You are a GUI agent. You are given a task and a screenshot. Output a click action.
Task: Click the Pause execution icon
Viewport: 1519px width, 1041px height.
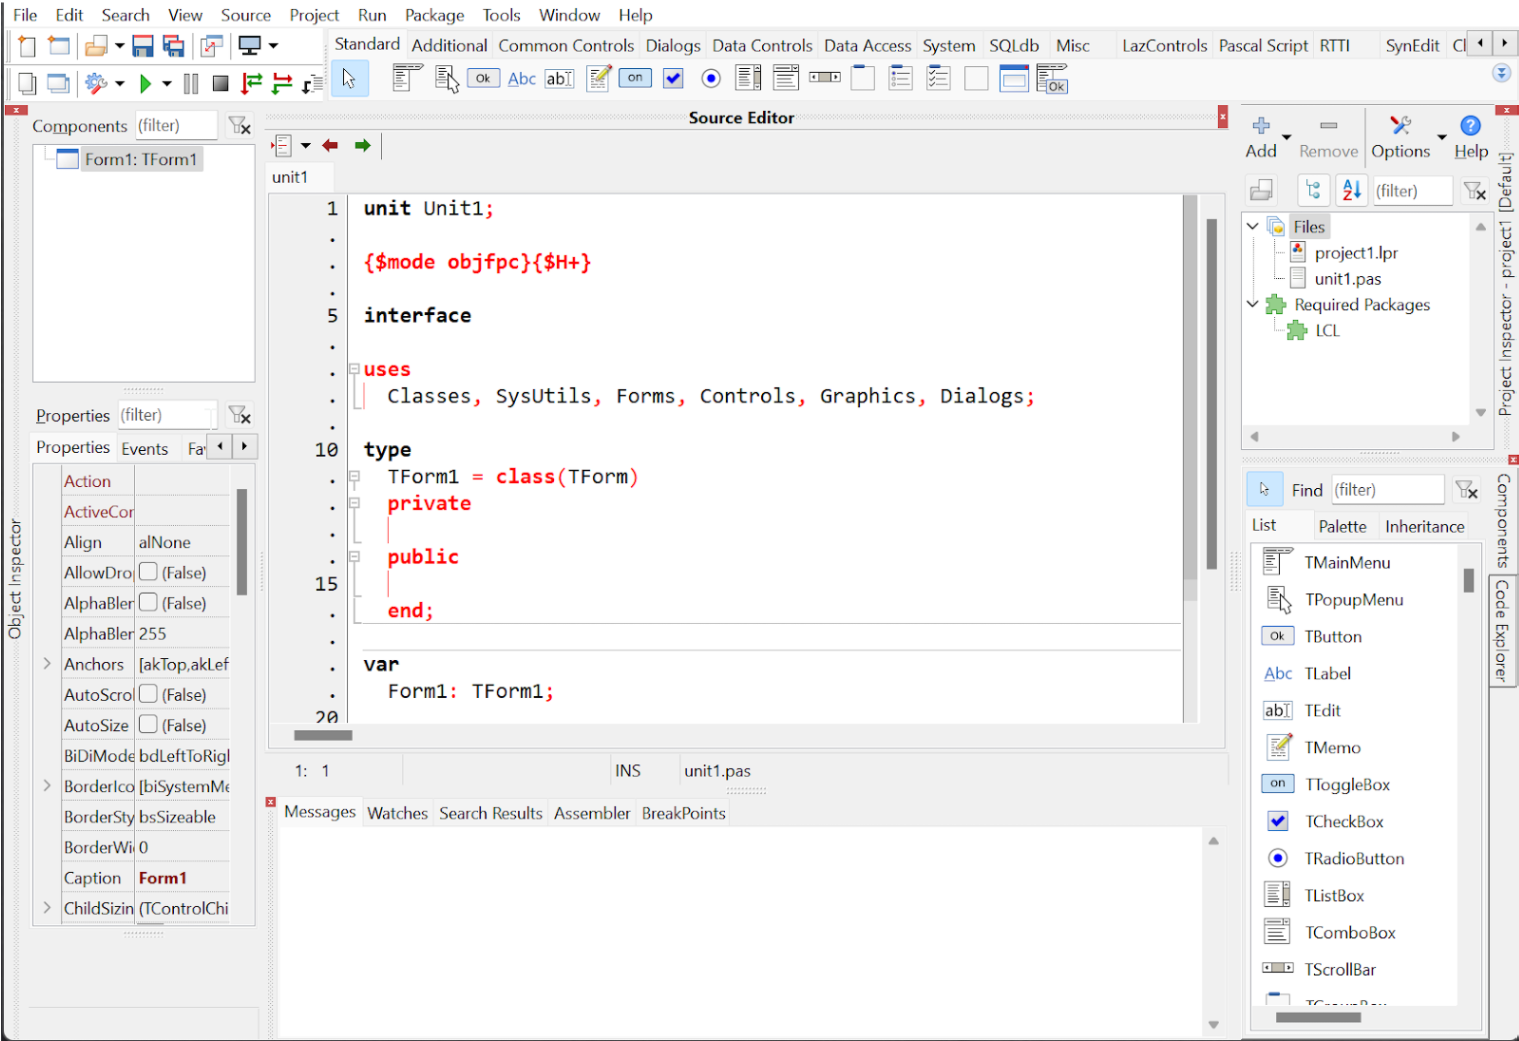191,83
